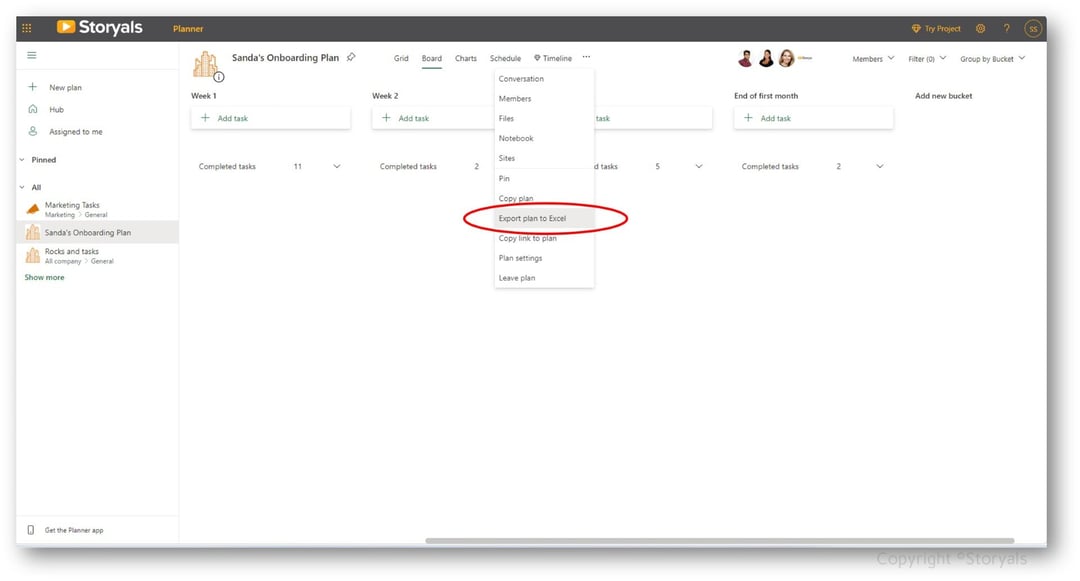The width and height of the screenshot is (1080, 581).
Task: Open the settings gear icon
Action: 980,28
